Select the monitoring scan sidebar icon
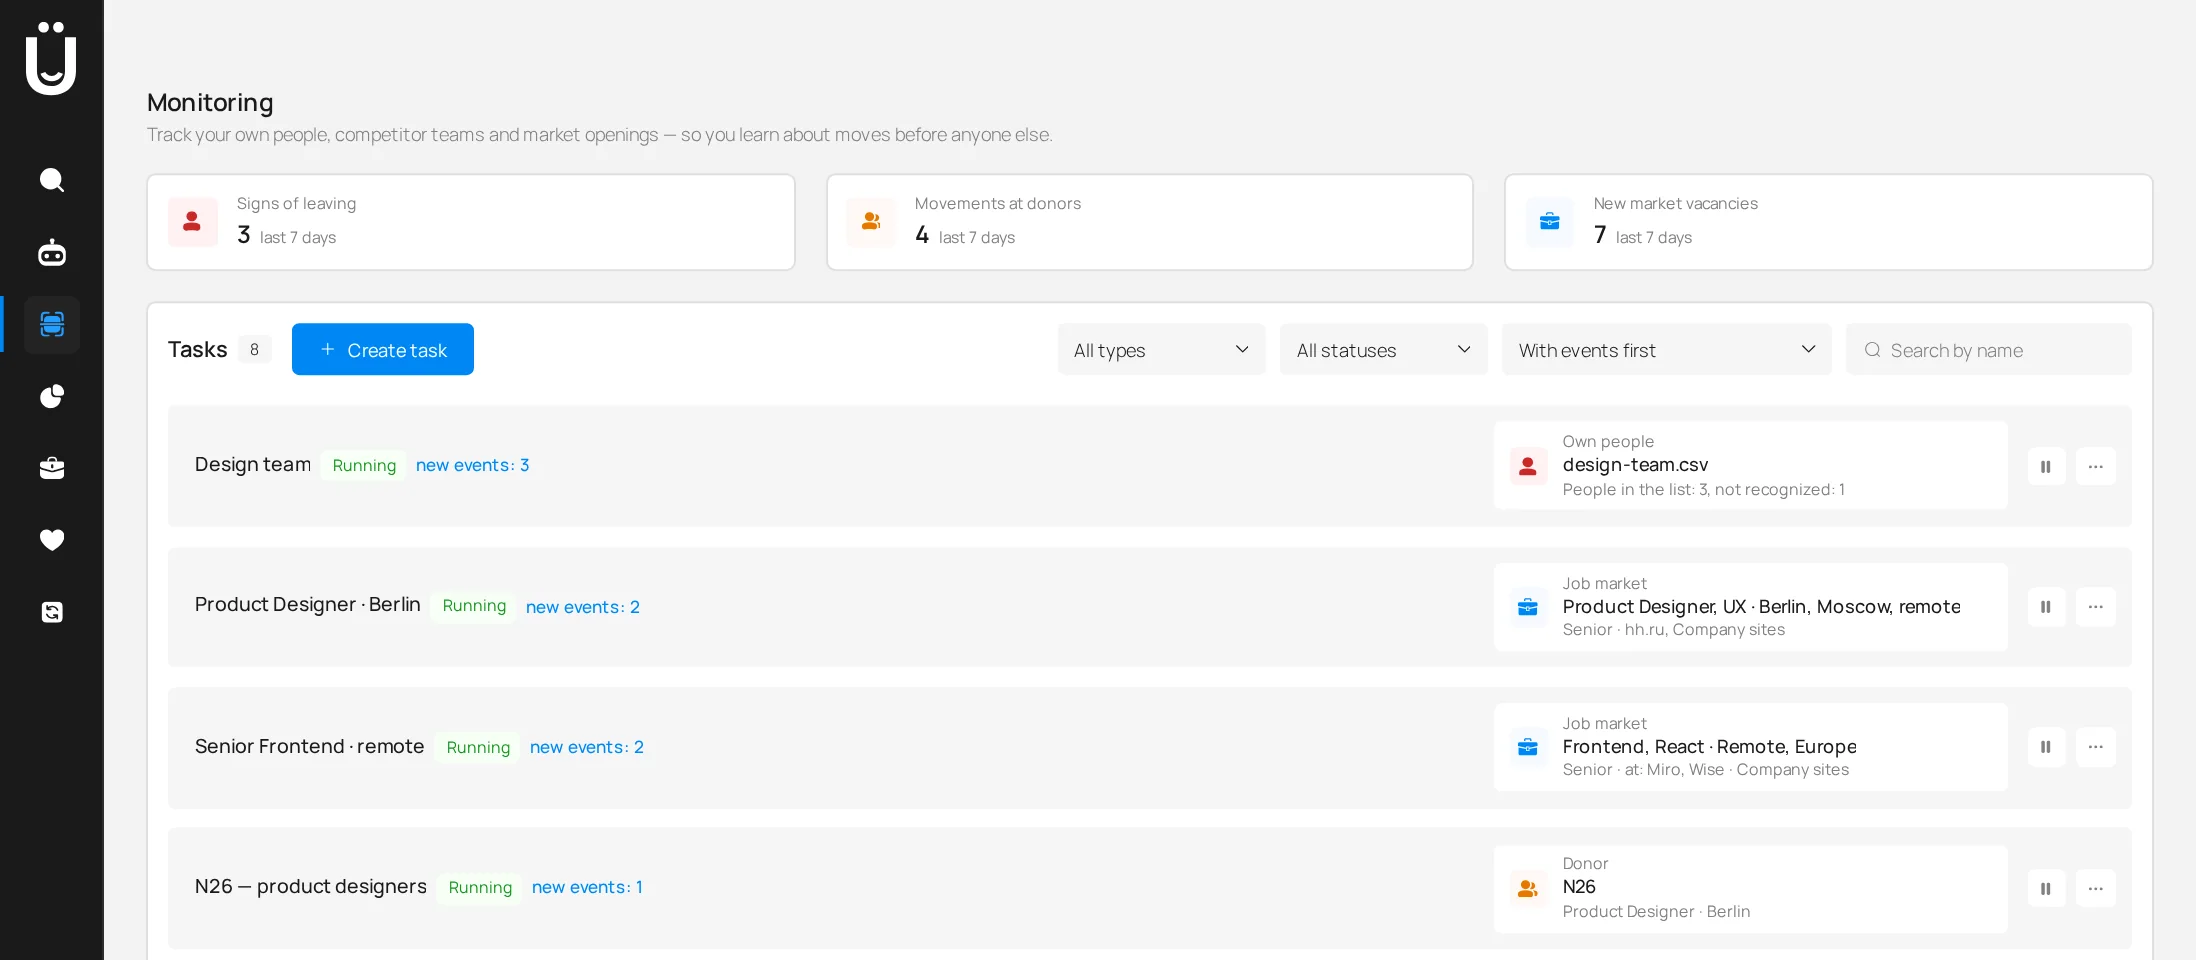Screen dimensions: 2200x960 [52, 324]
